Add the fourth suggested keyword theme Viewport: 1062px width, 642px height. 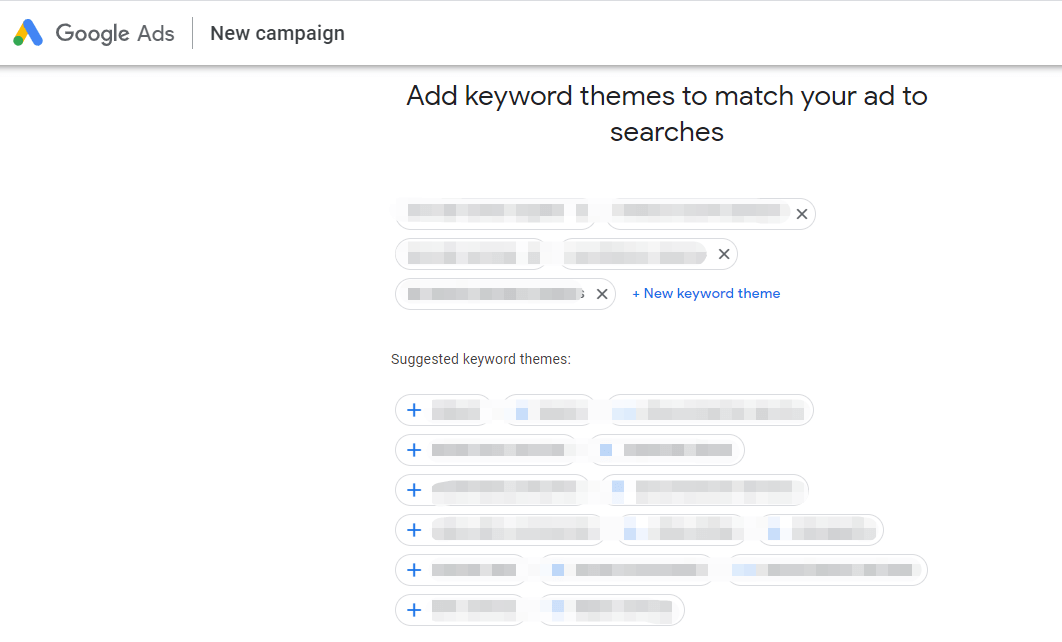pyautogui.click(x=414, y=530)
